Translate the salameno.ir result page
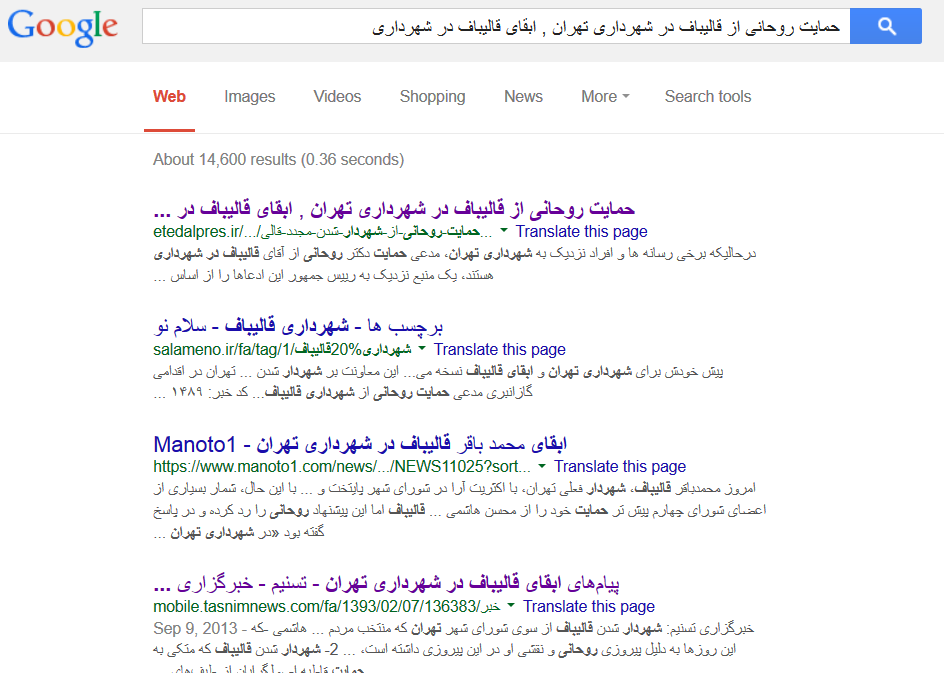The width and height of the screenshot is (944, 673). click(x=500, y=349)
